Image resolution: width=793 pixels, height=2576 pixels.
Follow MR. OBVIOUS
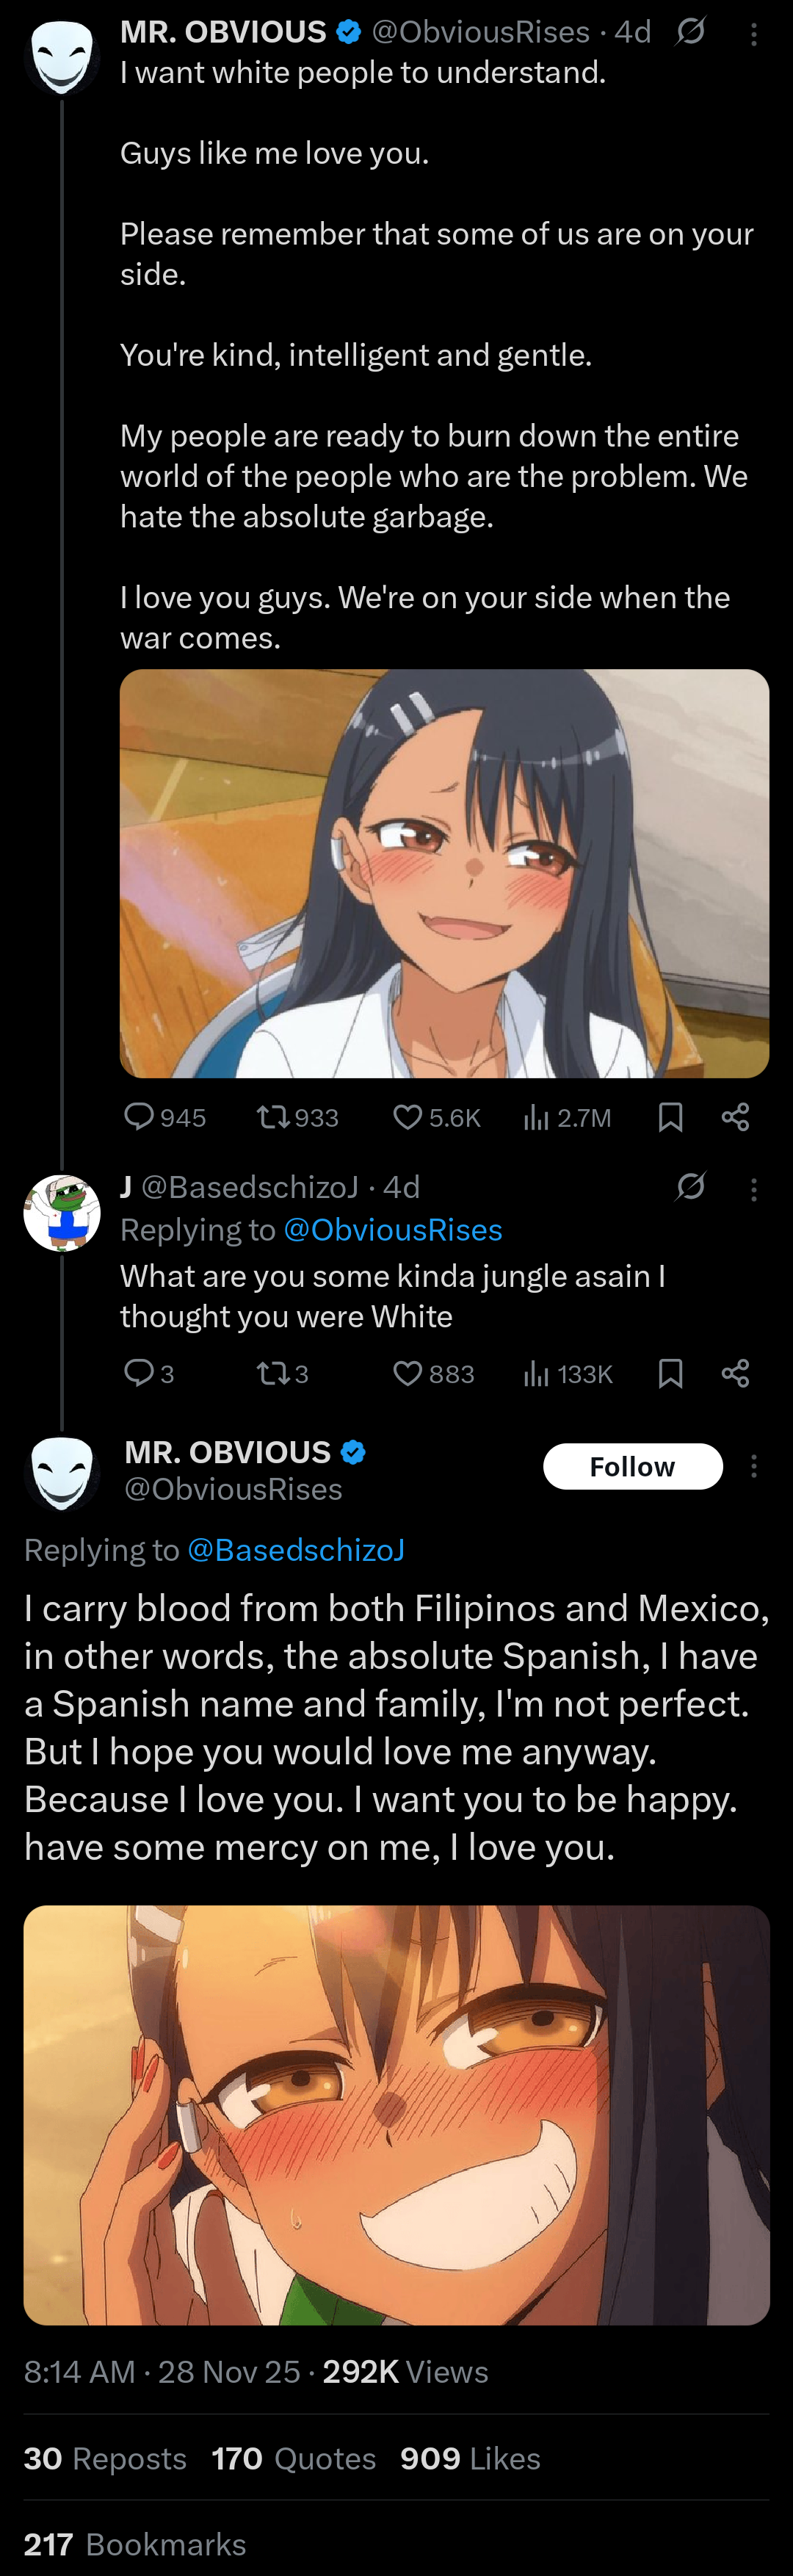632,1466
